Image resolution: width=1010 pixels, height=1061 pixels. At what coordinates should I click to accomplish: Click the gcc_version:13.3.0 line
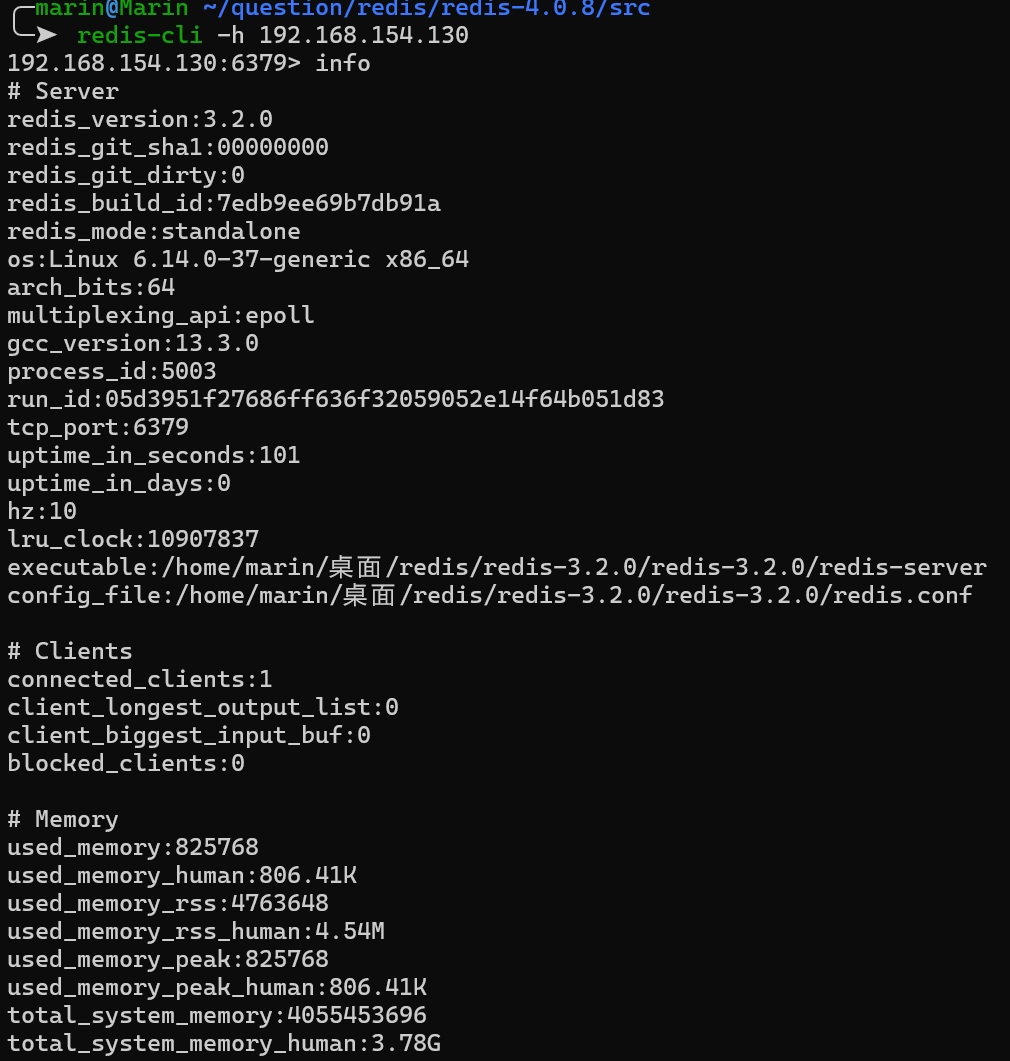(x=133, y=343)
